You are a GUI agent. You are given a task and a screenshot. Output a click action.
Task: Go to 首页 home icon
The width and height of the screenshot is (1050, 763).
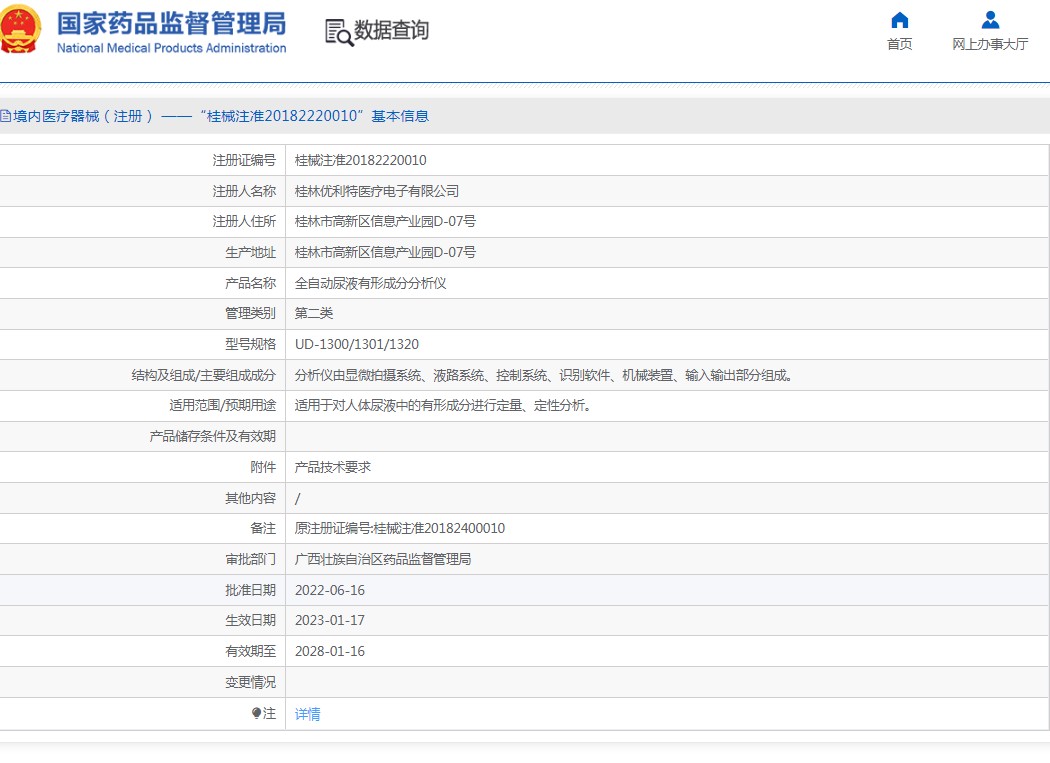(899, 20)
